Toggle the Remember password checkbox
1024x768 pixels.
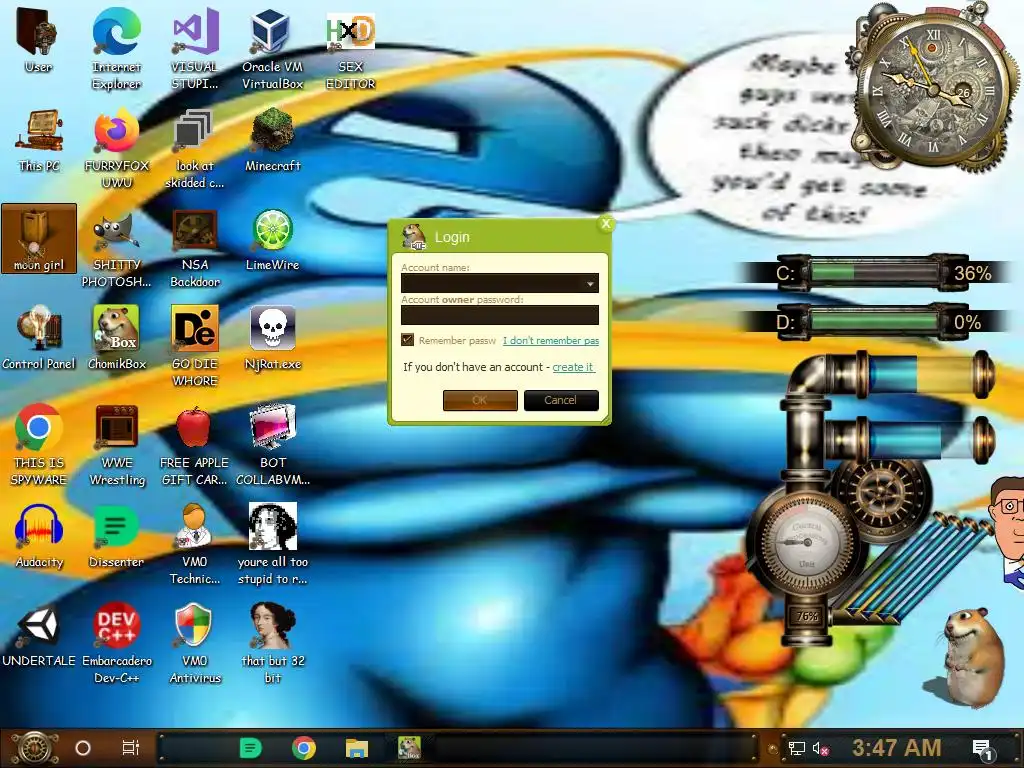point(408,340)
